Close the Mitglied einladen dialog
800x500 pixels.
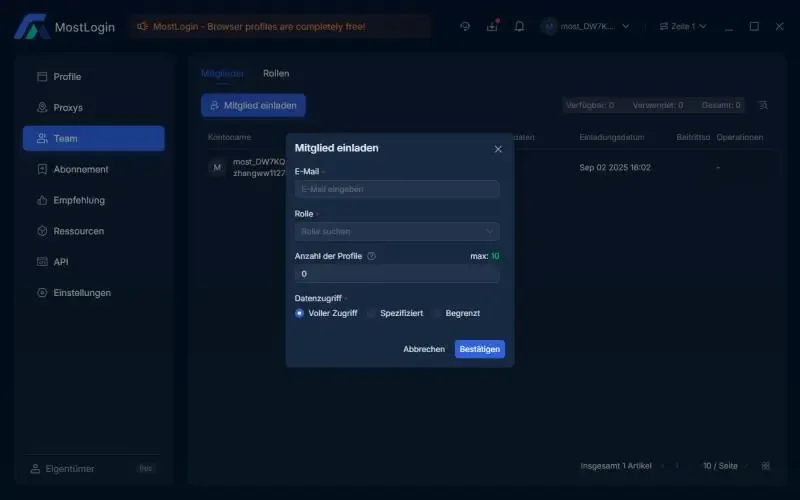(498, 149)
